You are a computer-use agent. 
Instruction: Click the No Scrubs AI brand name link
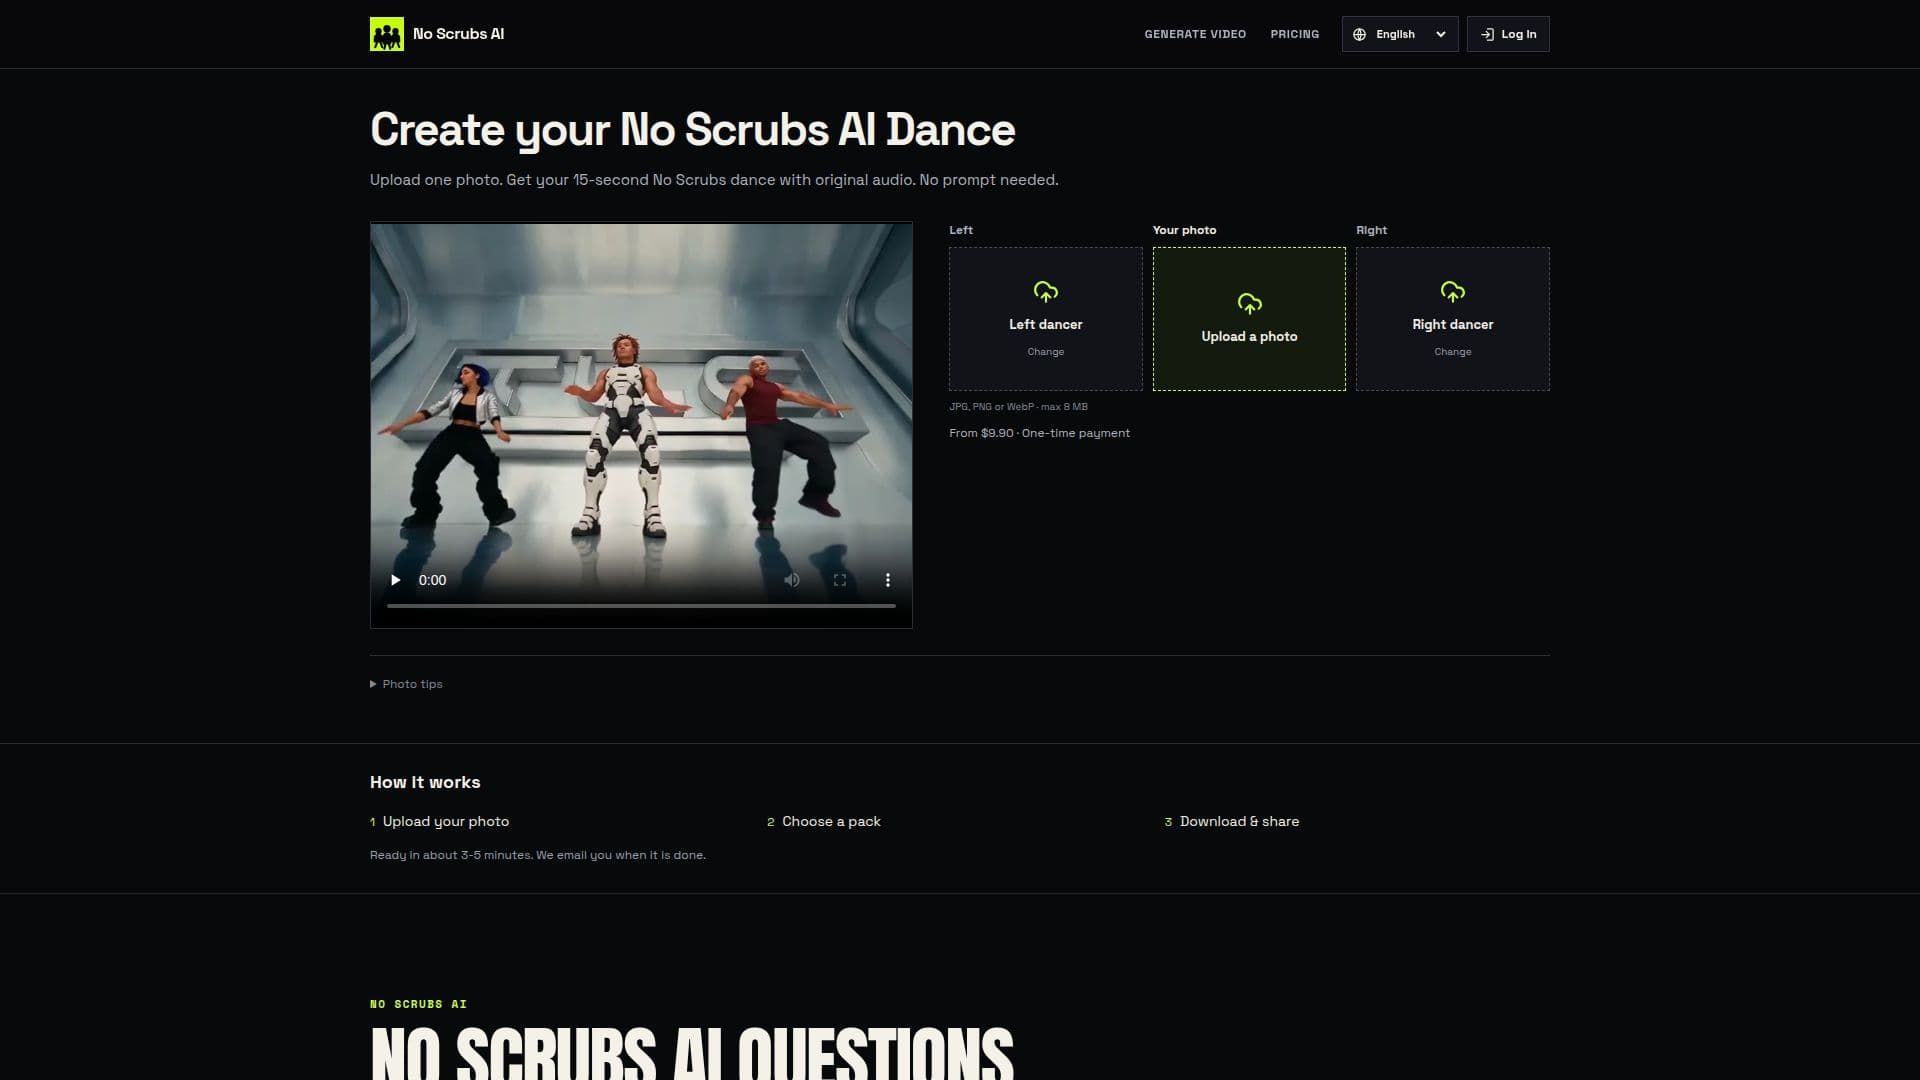pos(458,34)
